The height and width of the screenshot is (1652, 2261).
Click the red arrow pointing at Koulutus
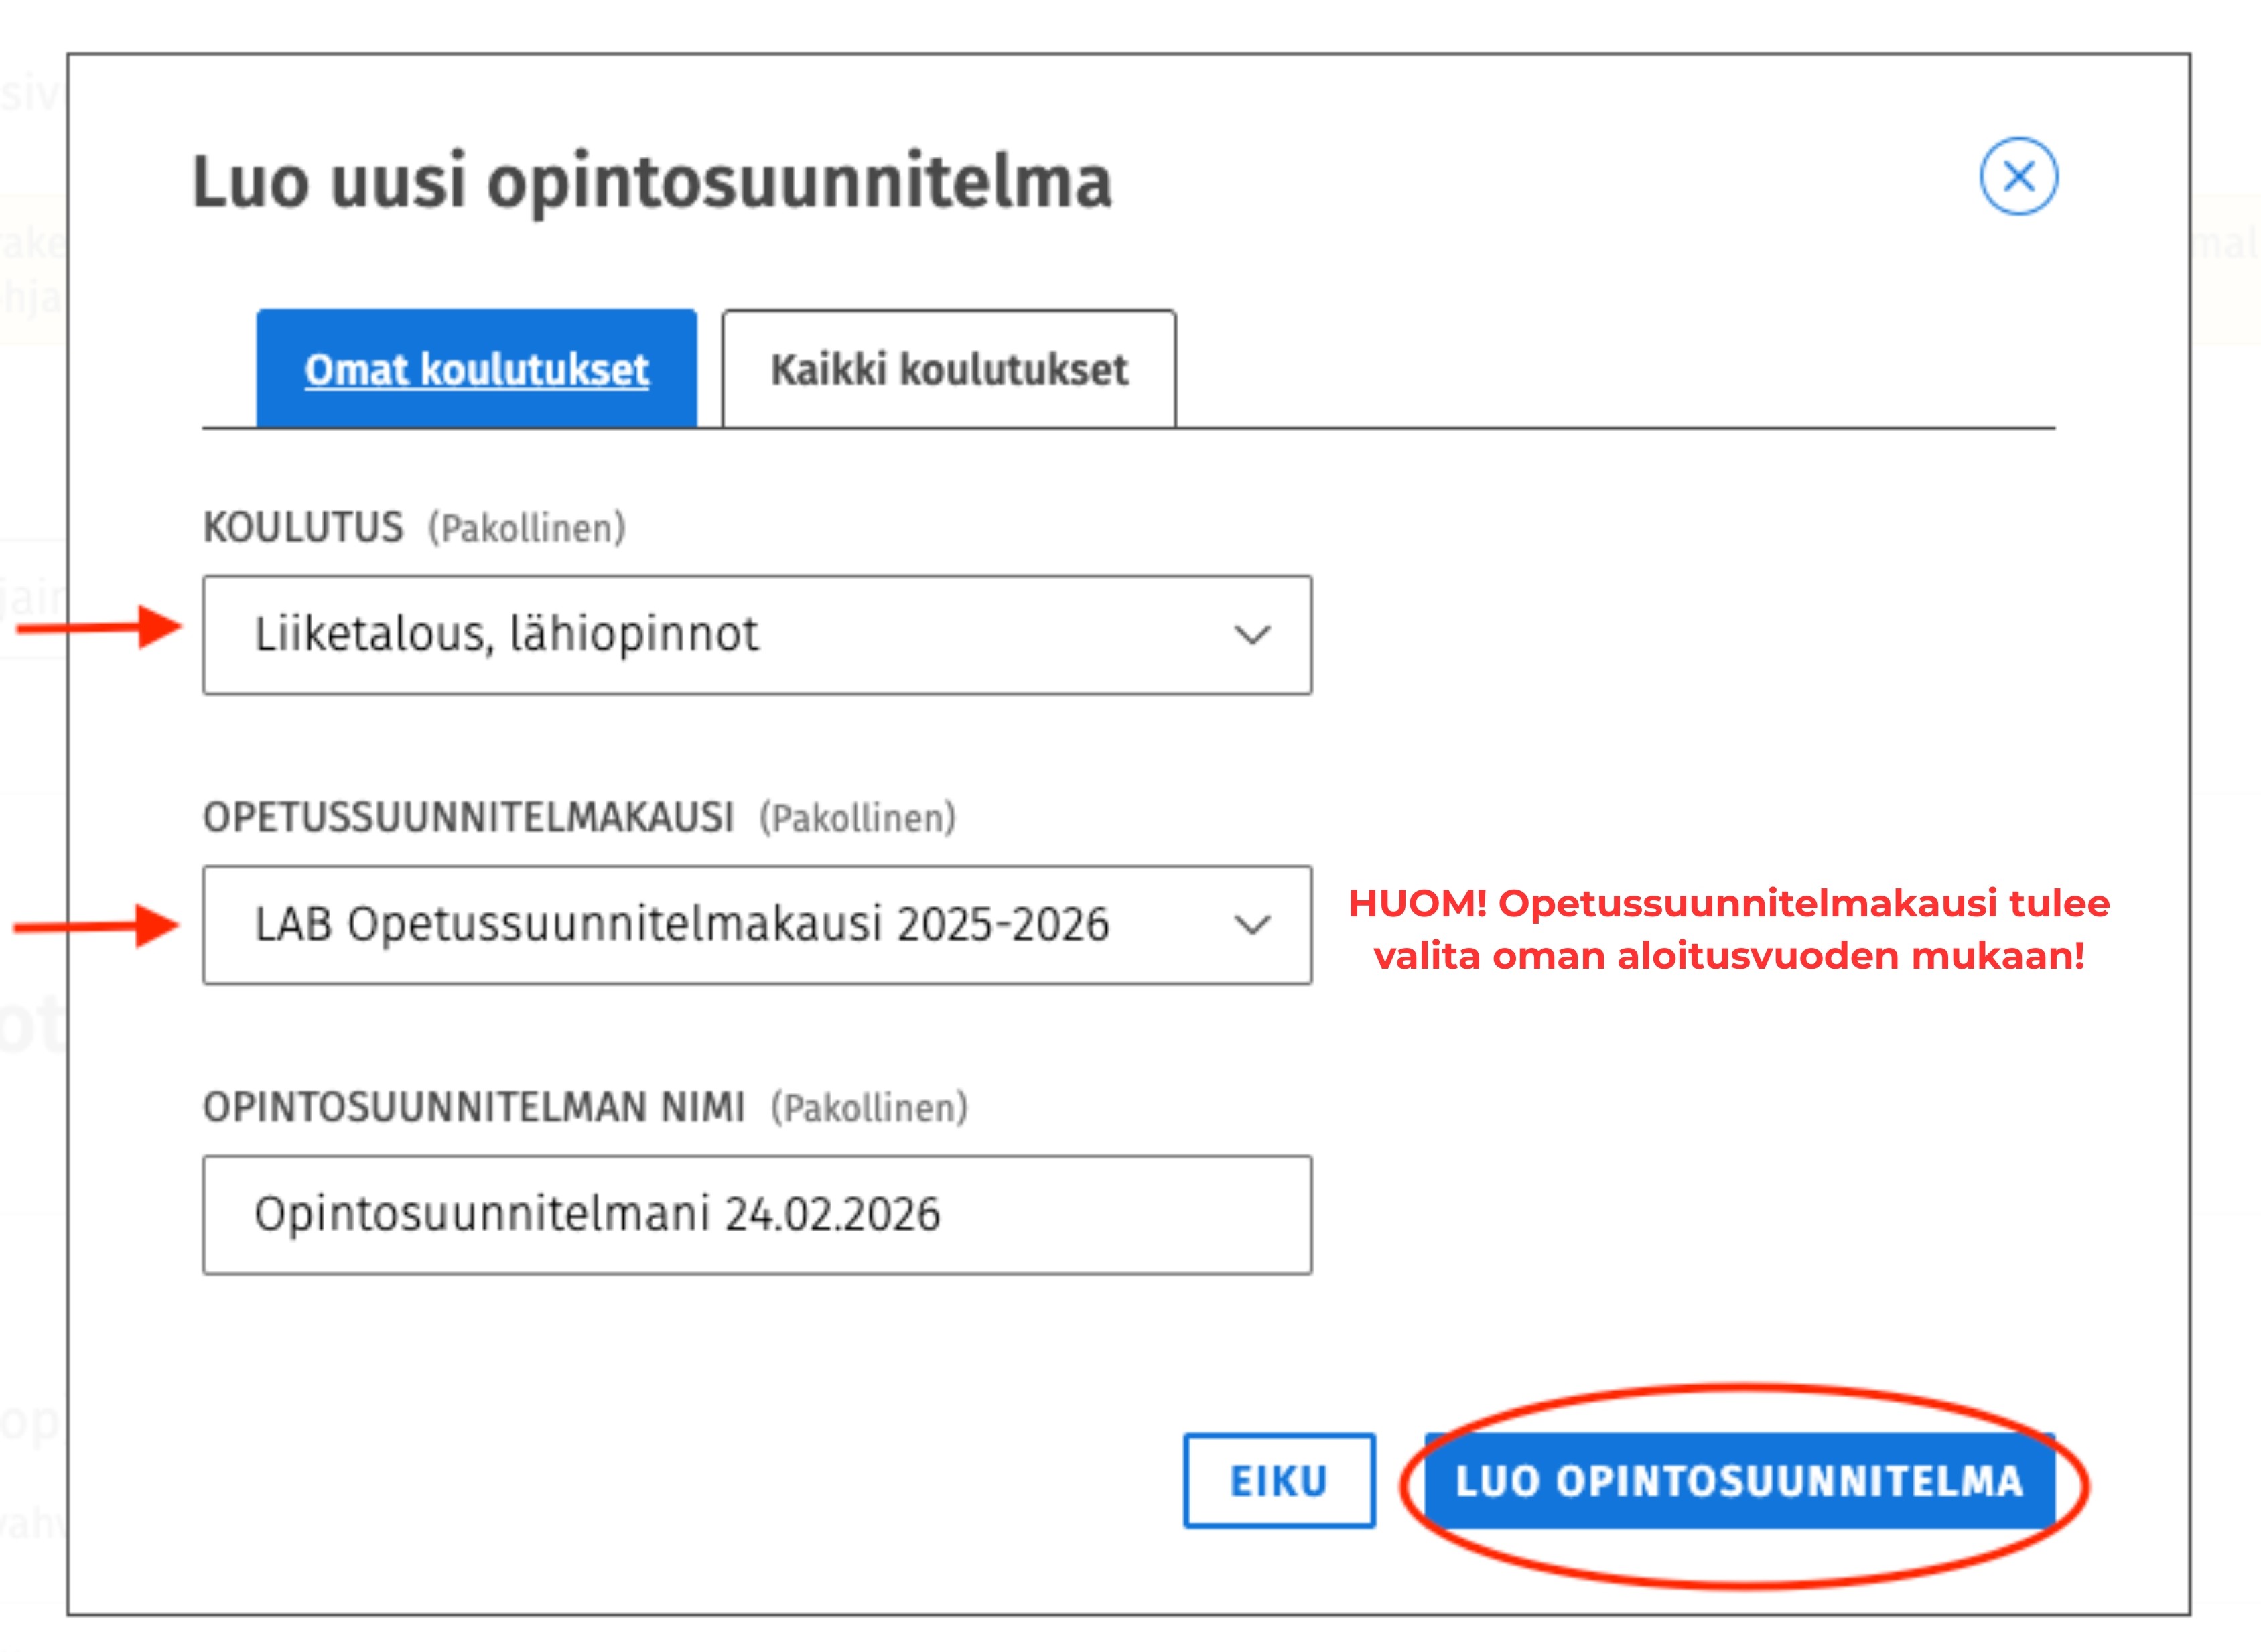98,627
